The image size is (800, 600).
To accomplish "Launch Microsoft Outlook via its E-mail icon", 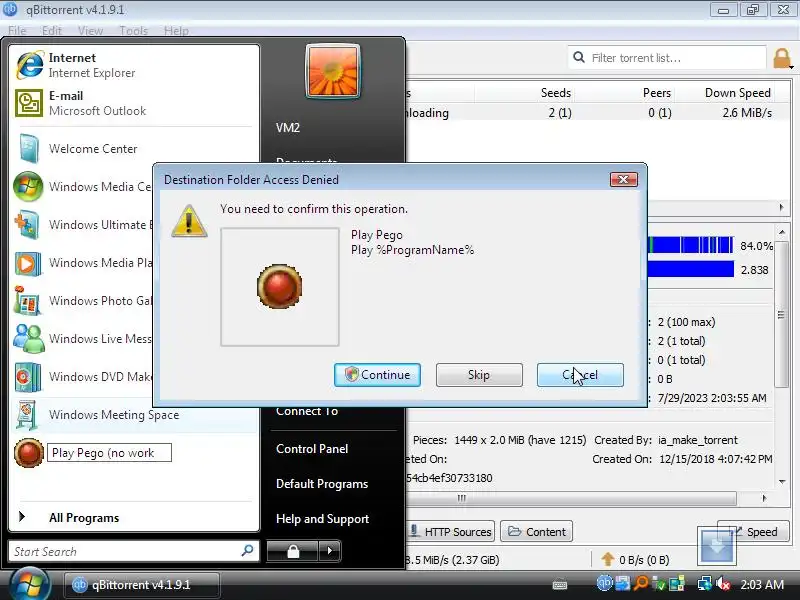I will 29,103.
